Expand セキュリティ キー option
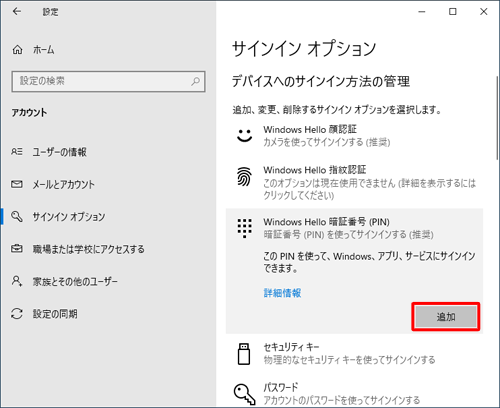This screenshot has height=408, width=500. point(354,354)
